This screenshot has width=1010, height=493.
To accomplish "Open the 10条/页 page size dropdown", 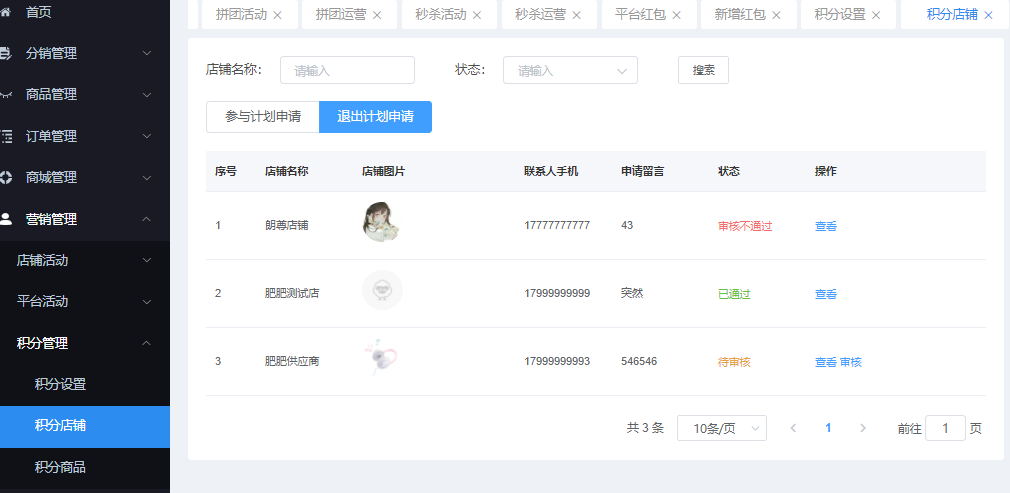I will [721, 428].
